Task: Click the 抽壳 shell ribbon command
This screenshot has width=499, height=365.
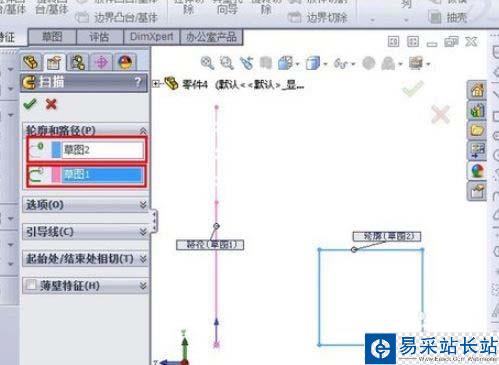Action: tap(448, 17)
